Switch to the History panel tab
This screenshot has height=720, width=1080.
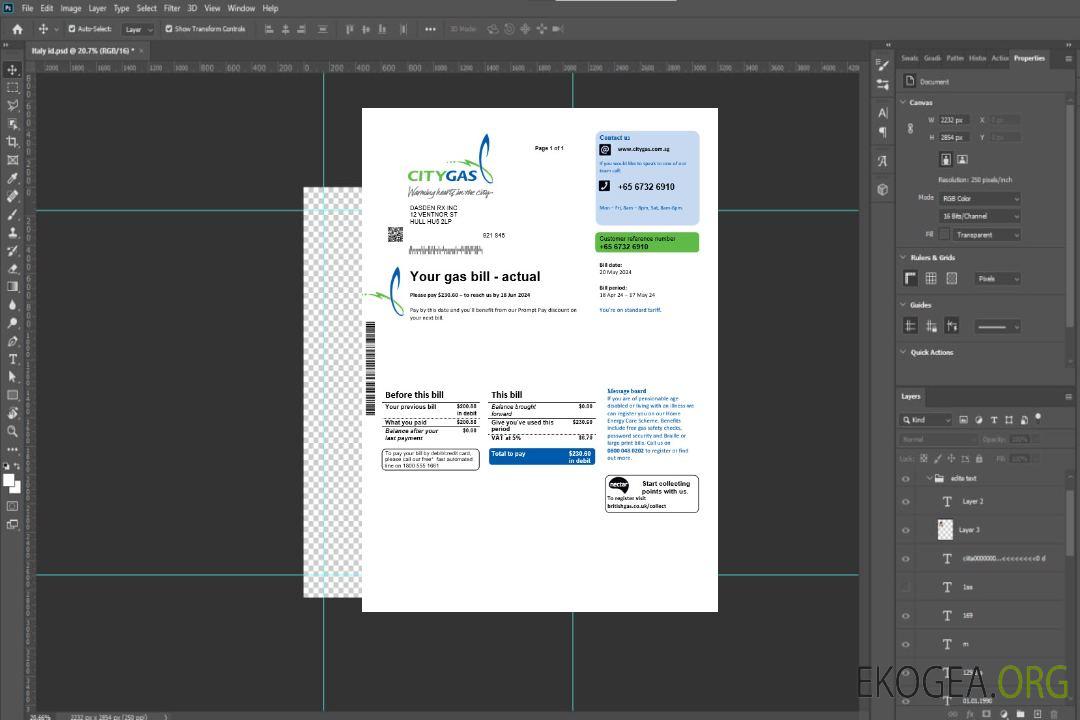coord(977,58)
